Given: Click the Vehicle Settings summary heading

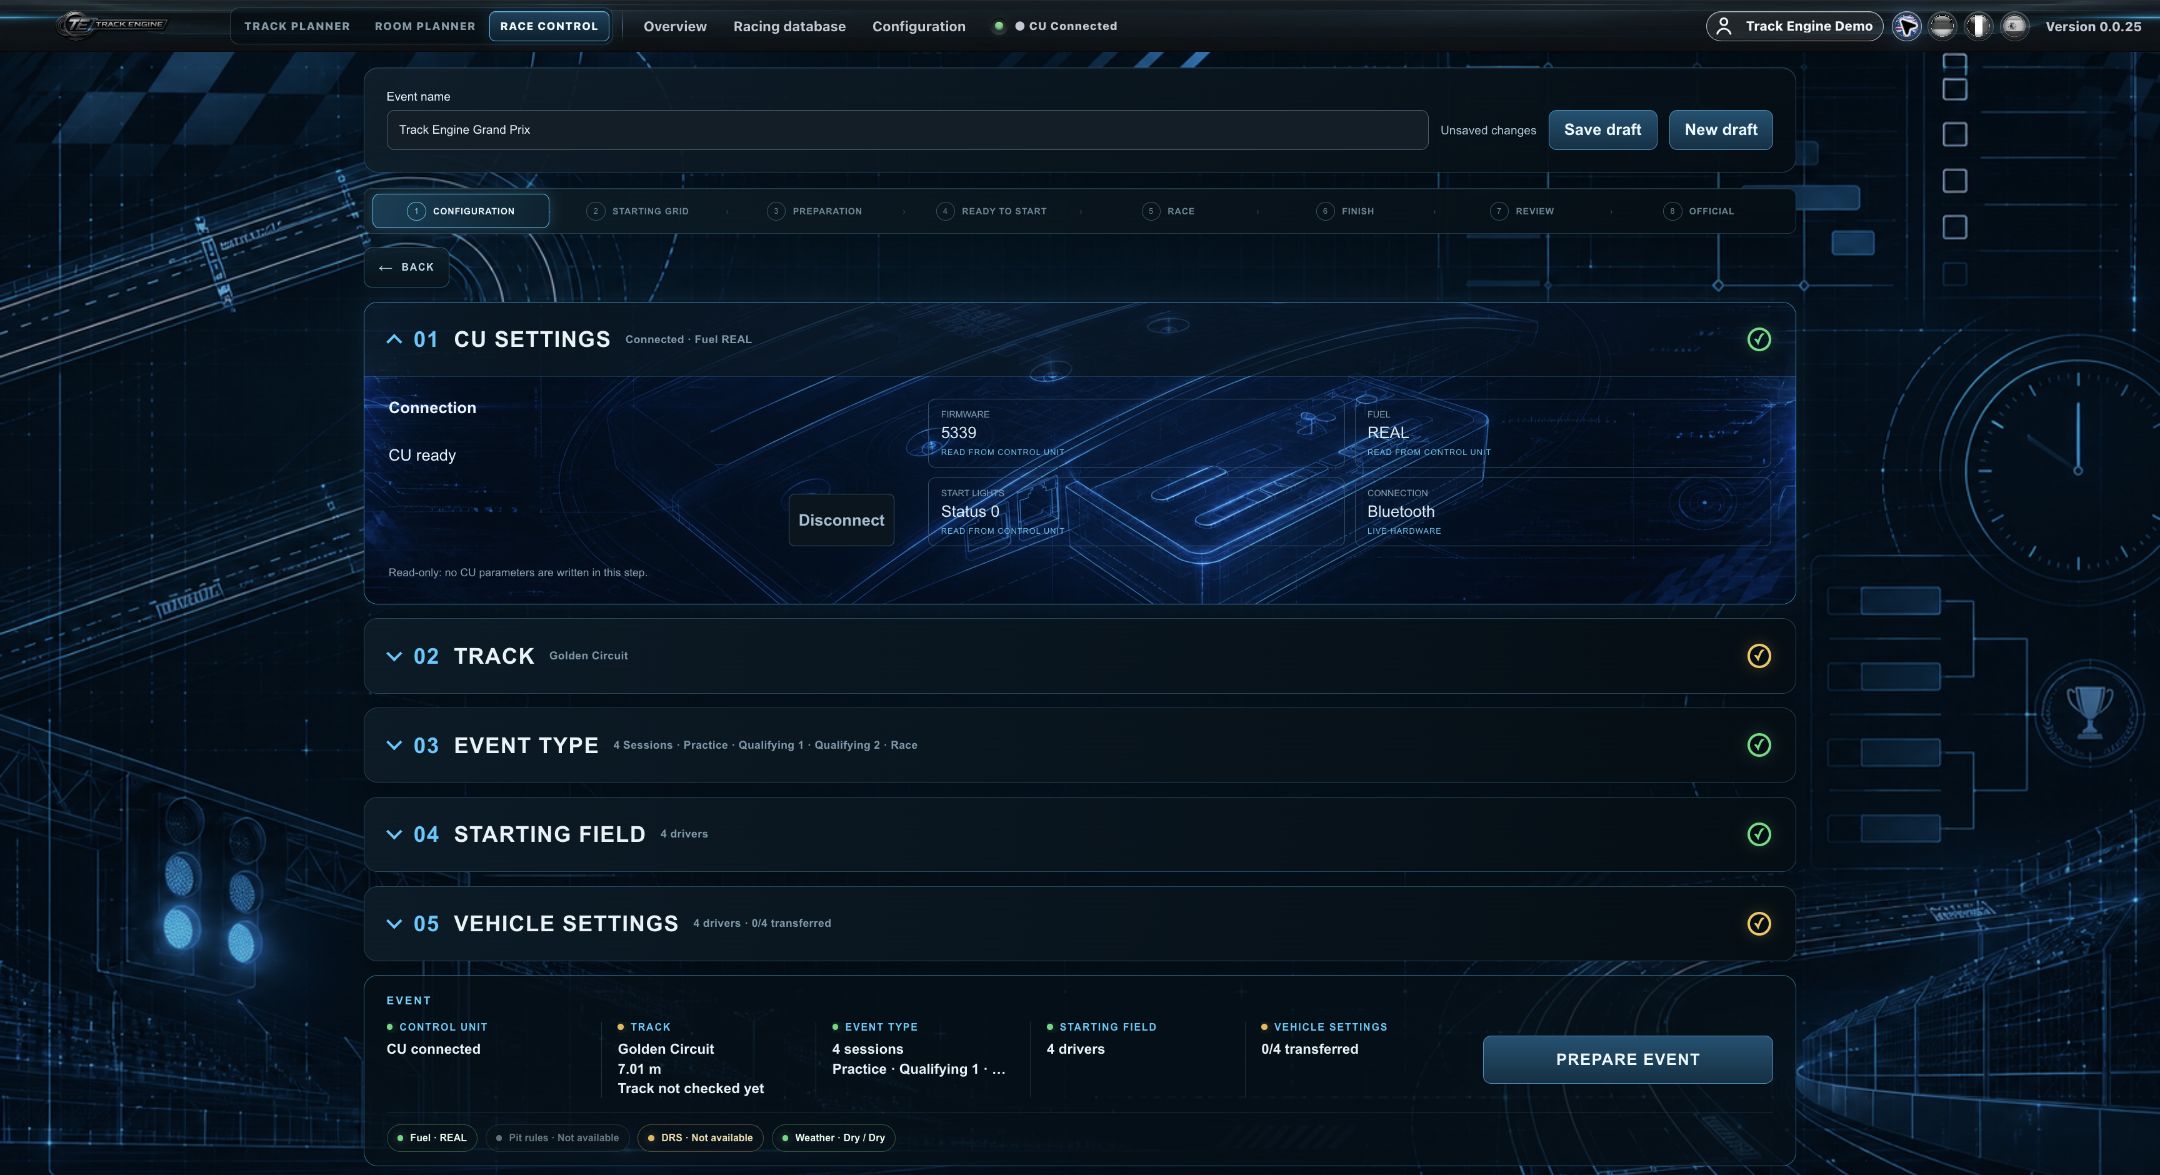Looking at the screenshot, I should [1330, 1027].
